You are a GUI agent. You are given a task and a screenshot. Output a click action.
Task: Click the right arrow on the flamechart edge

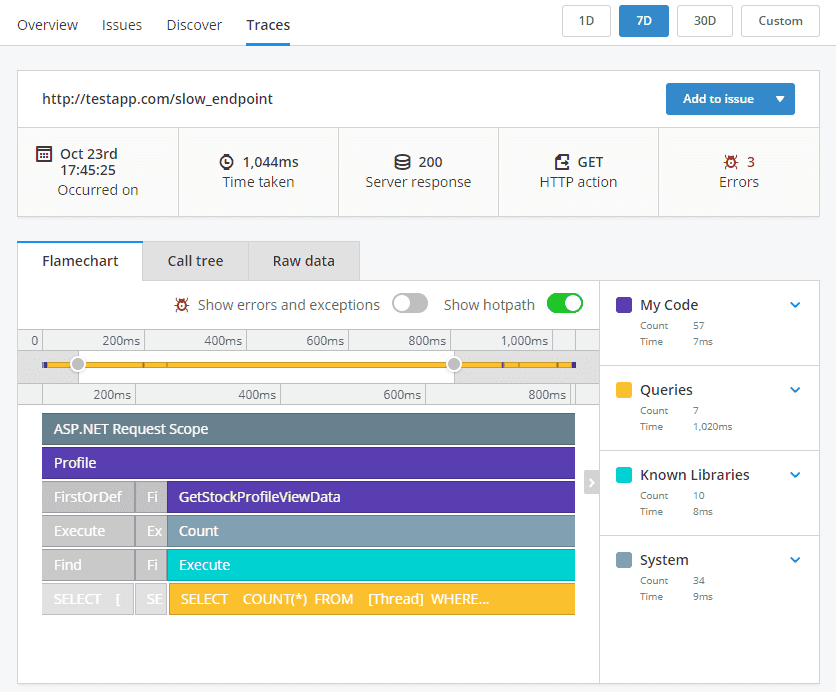point(590,482)
